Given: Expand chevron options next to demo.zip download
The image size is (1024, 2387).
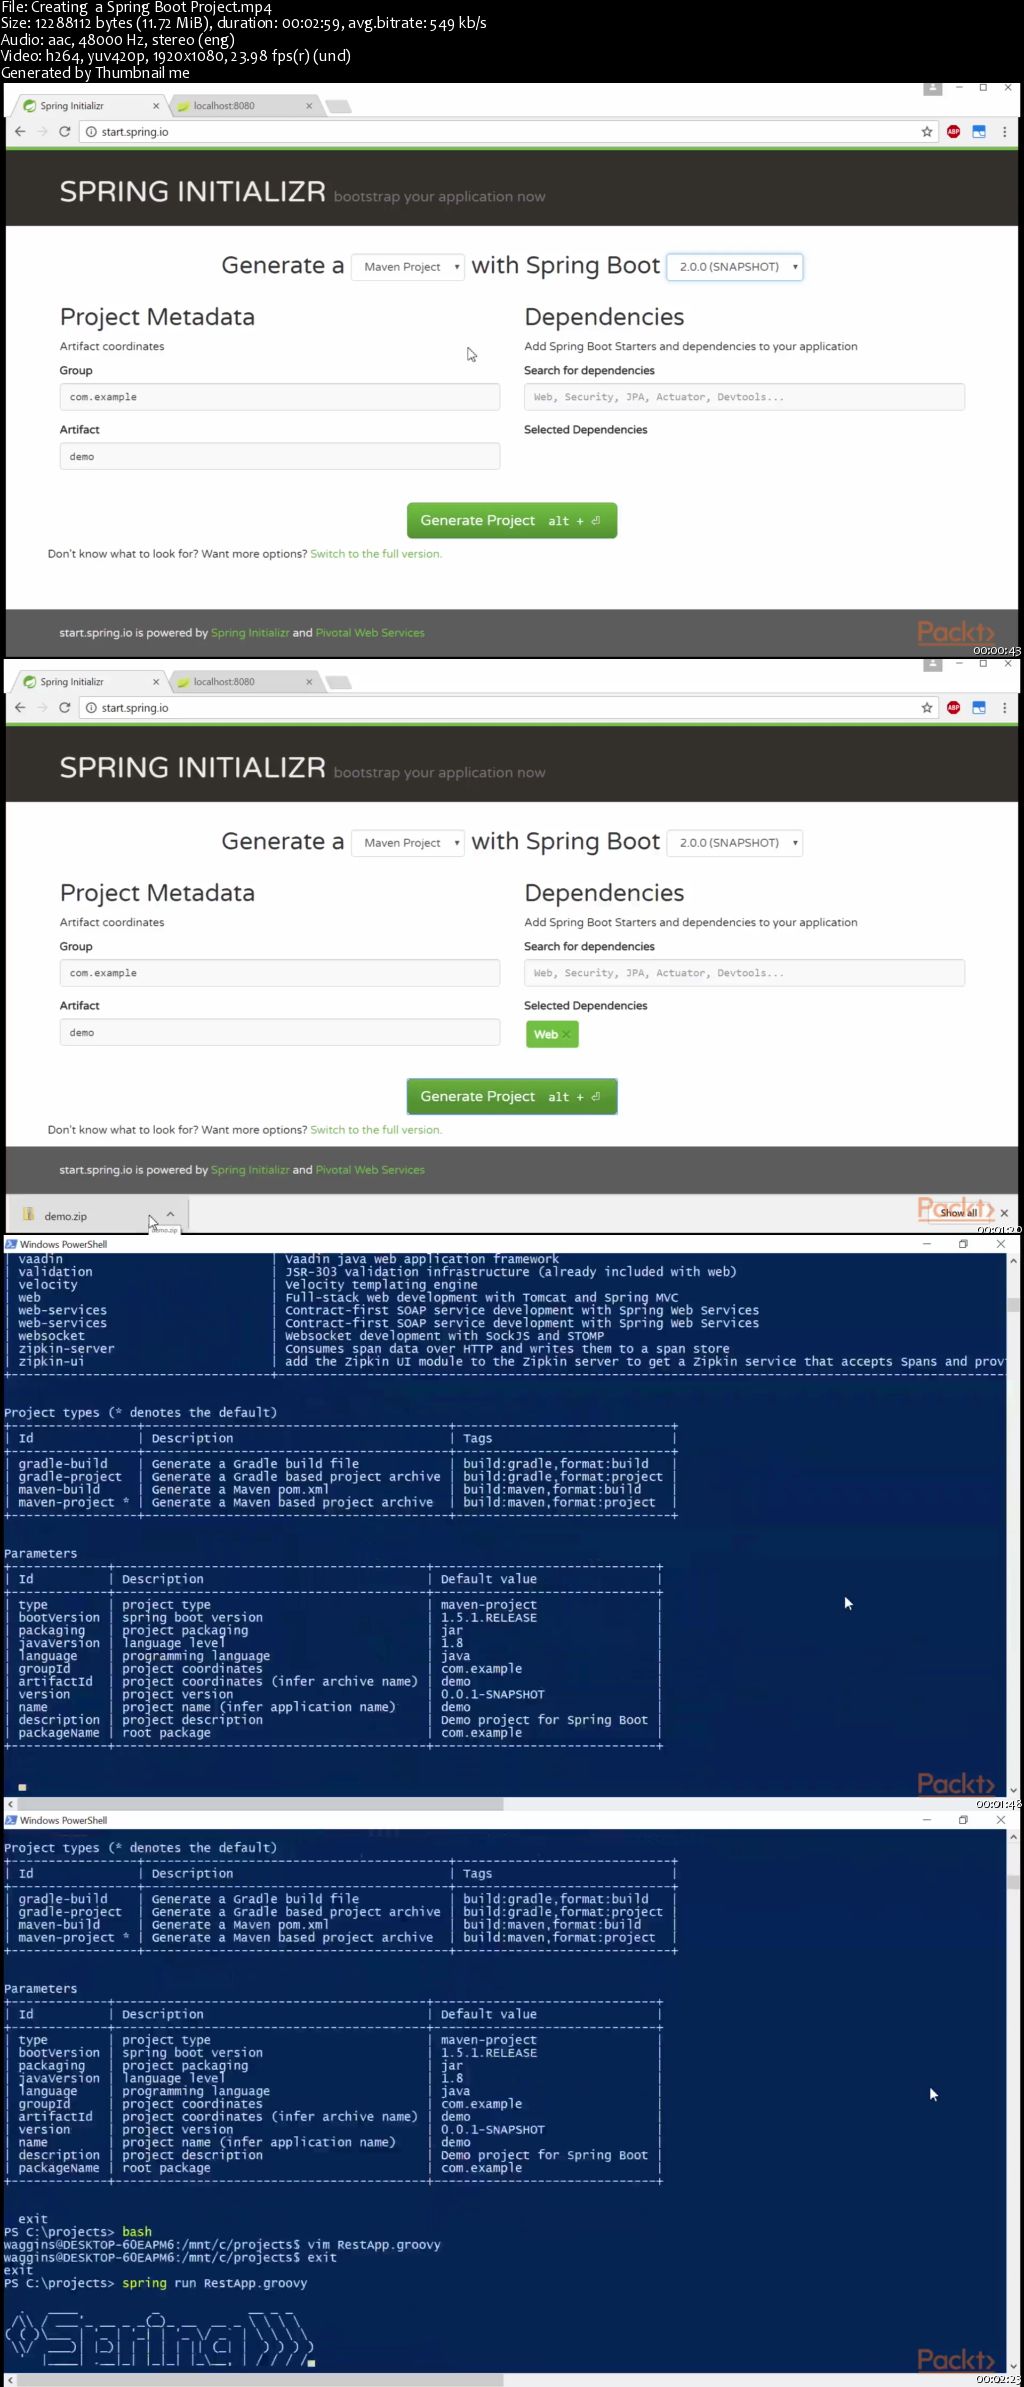Looking at the screenshot, I should (170, 1214).
